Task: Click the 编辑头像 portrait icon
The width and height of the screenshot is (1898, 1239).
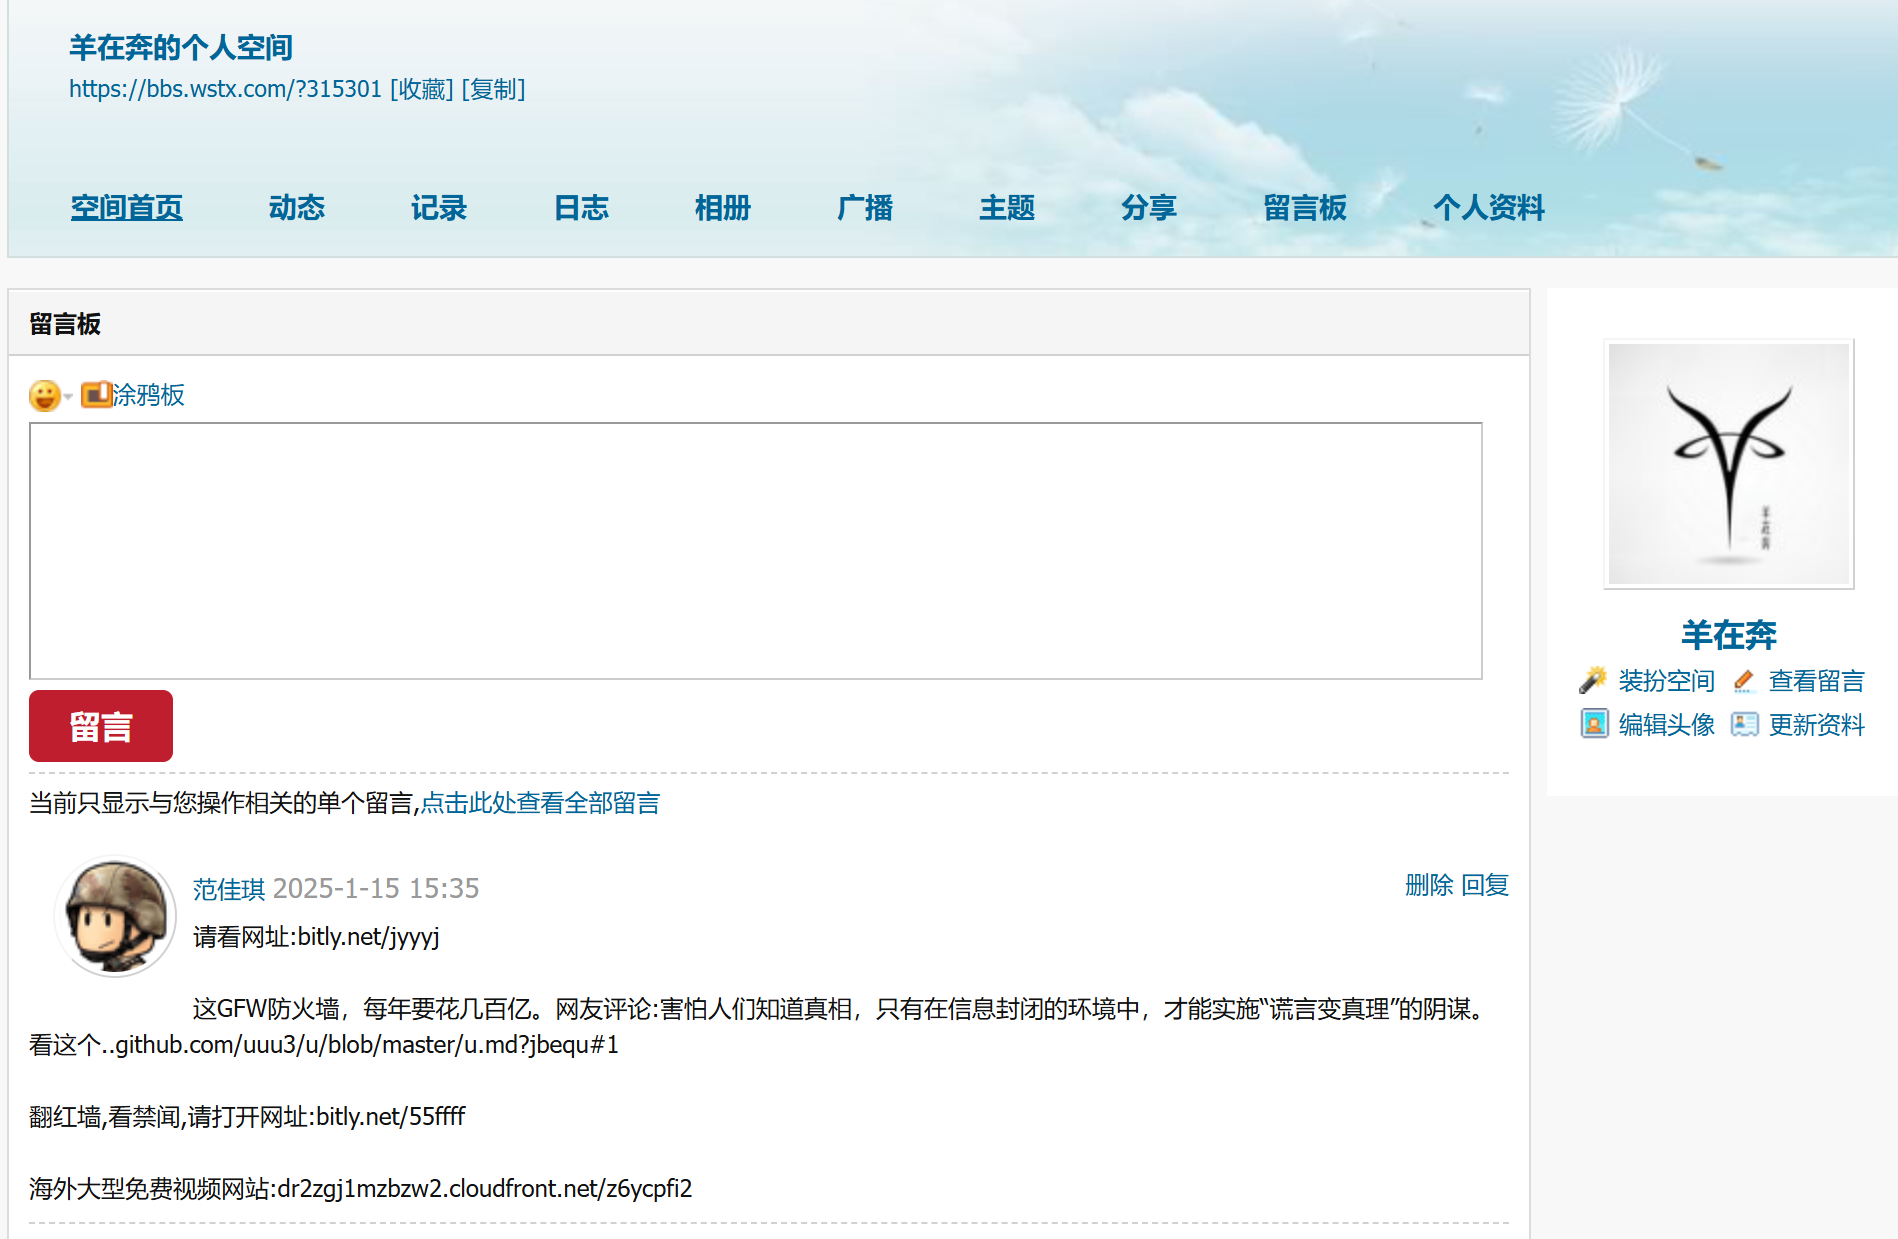Action: point(1594,724)
